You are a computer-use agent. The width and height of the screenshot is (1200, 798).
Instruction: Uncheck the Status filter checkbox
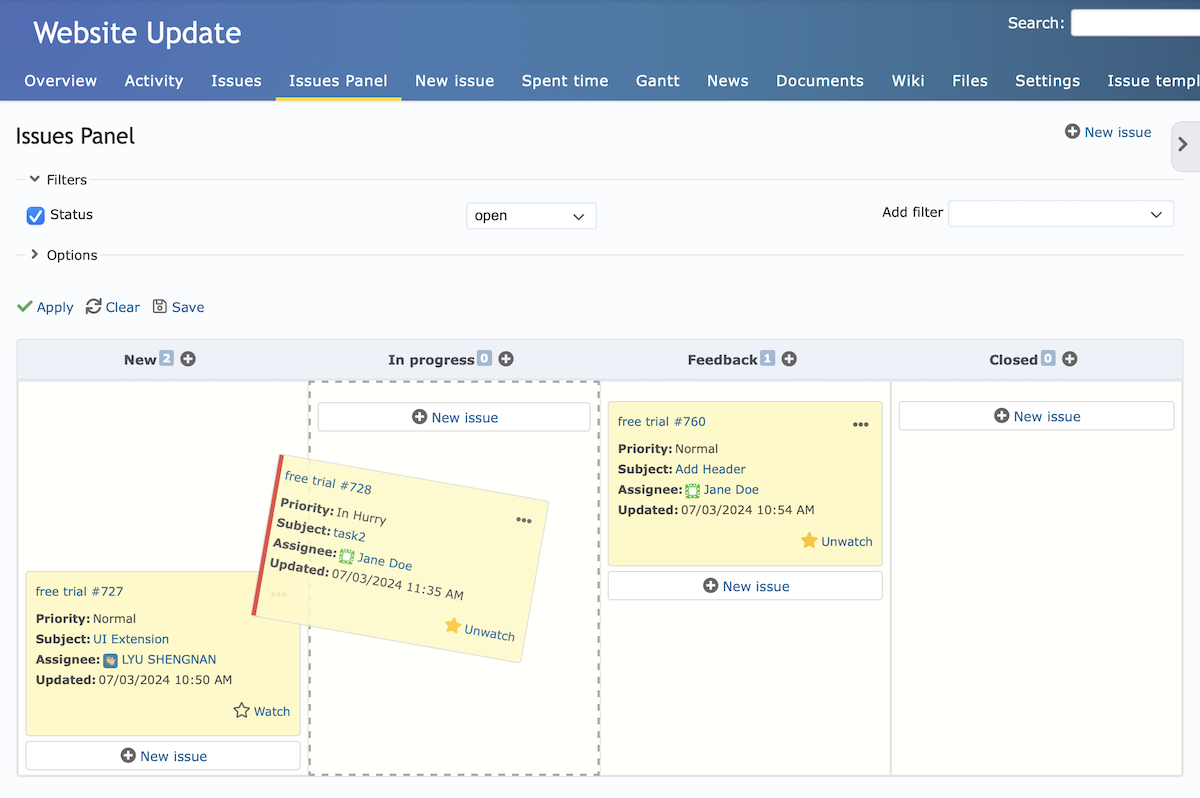33,214
